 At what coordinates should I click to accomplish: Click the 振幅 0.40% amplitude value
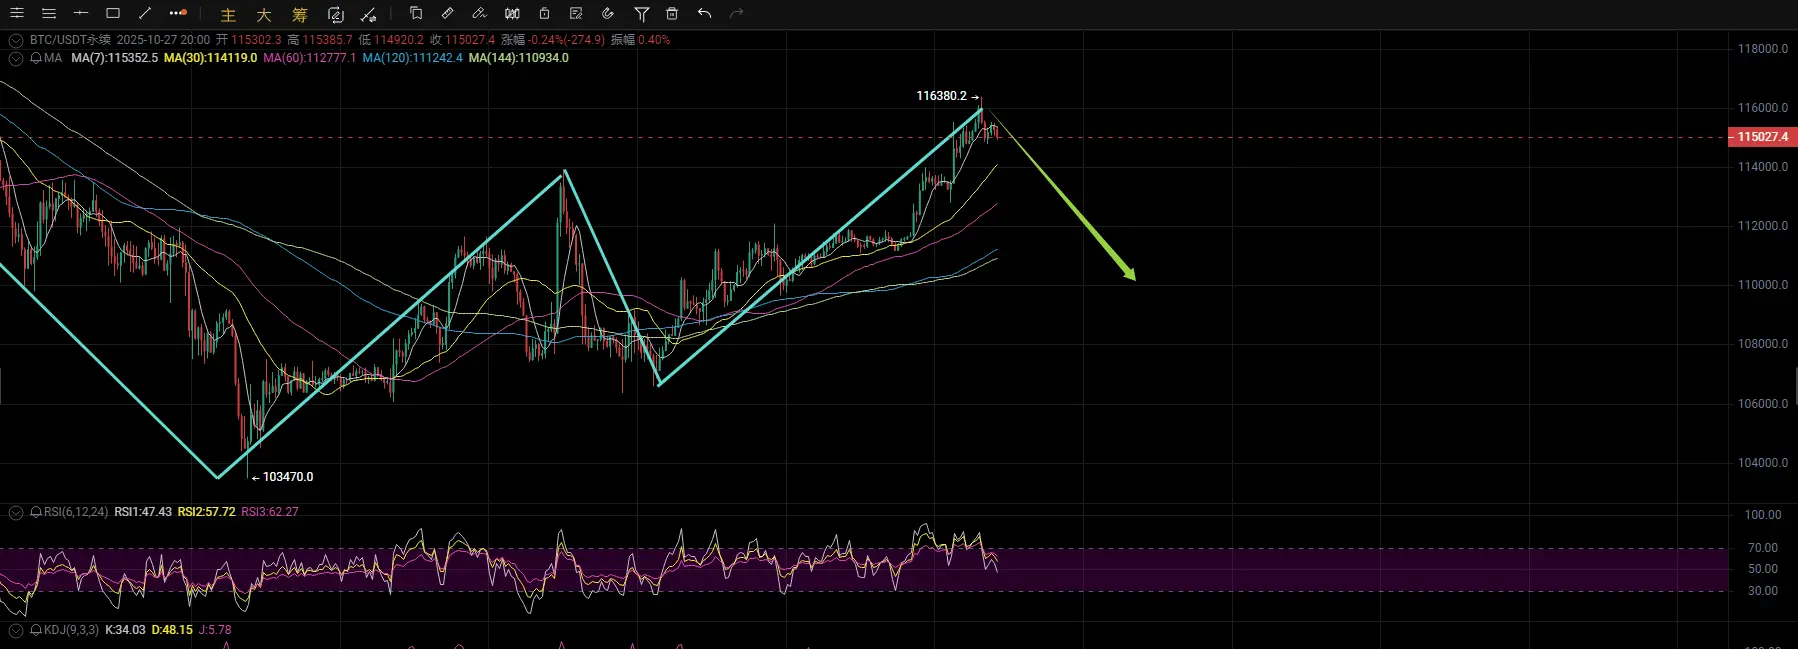tap(640, 40)
